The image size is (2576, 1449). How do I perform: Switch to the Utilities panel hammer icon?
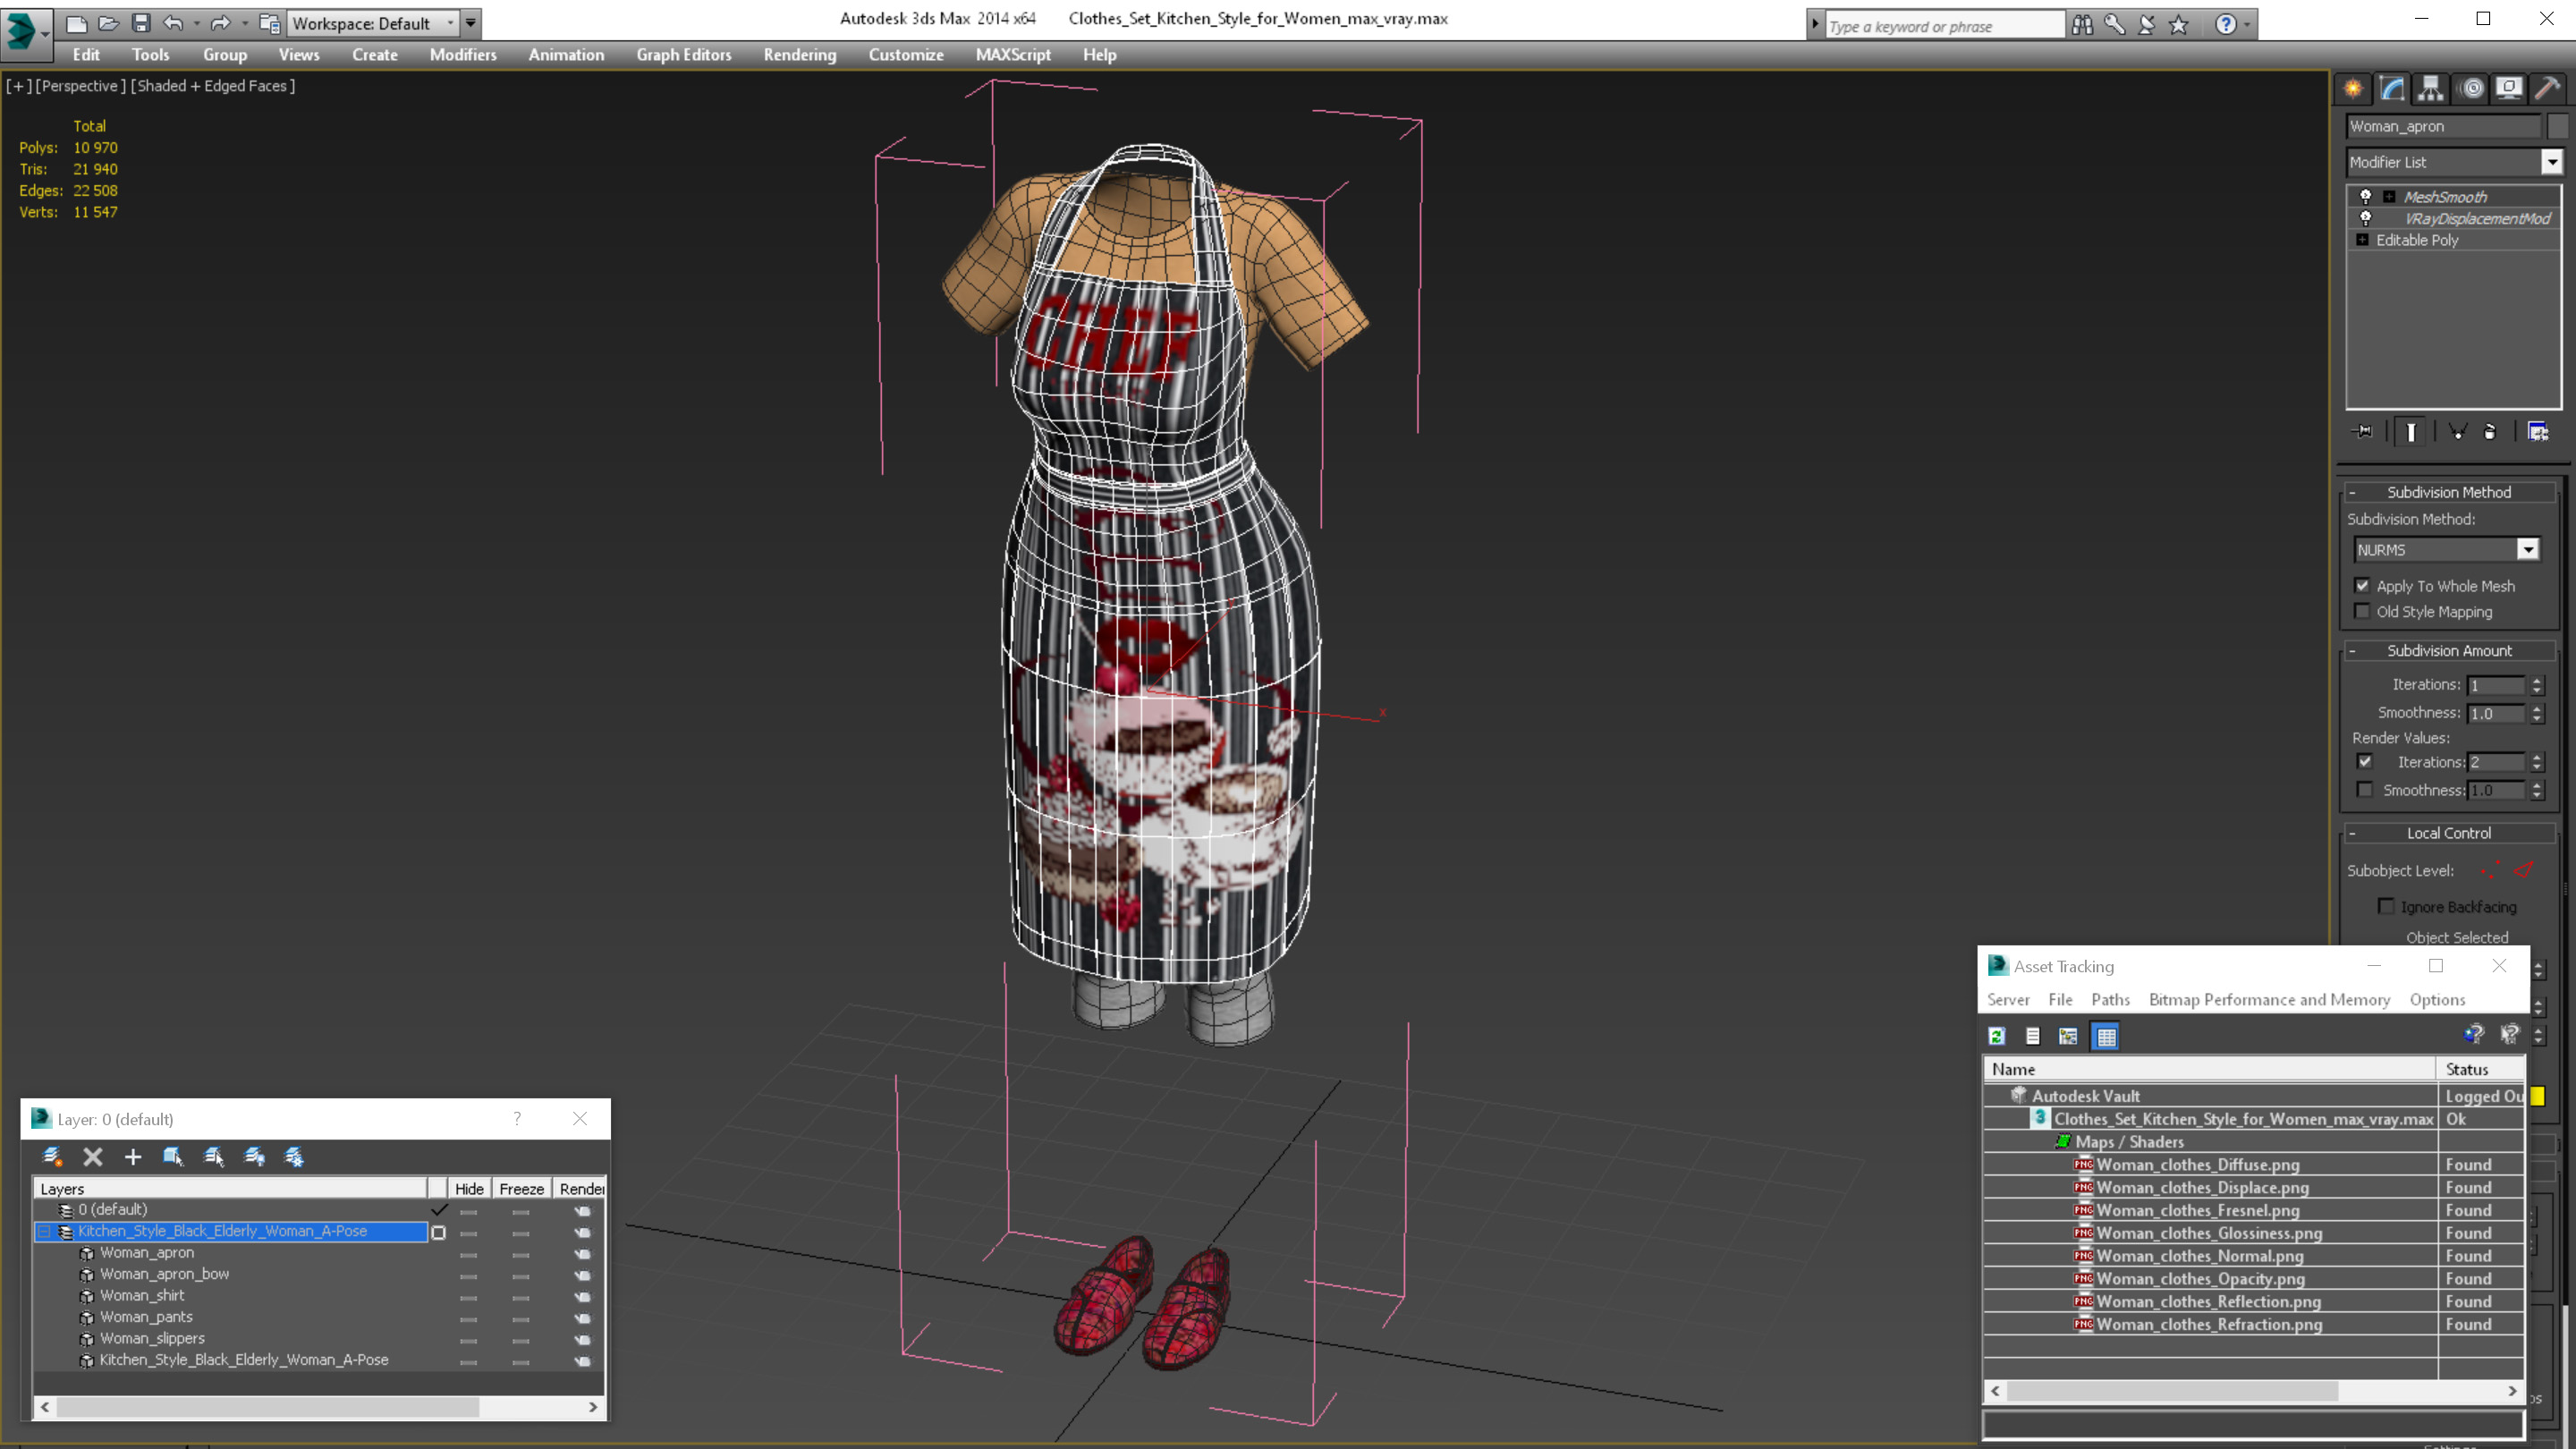click(2547, 88)
